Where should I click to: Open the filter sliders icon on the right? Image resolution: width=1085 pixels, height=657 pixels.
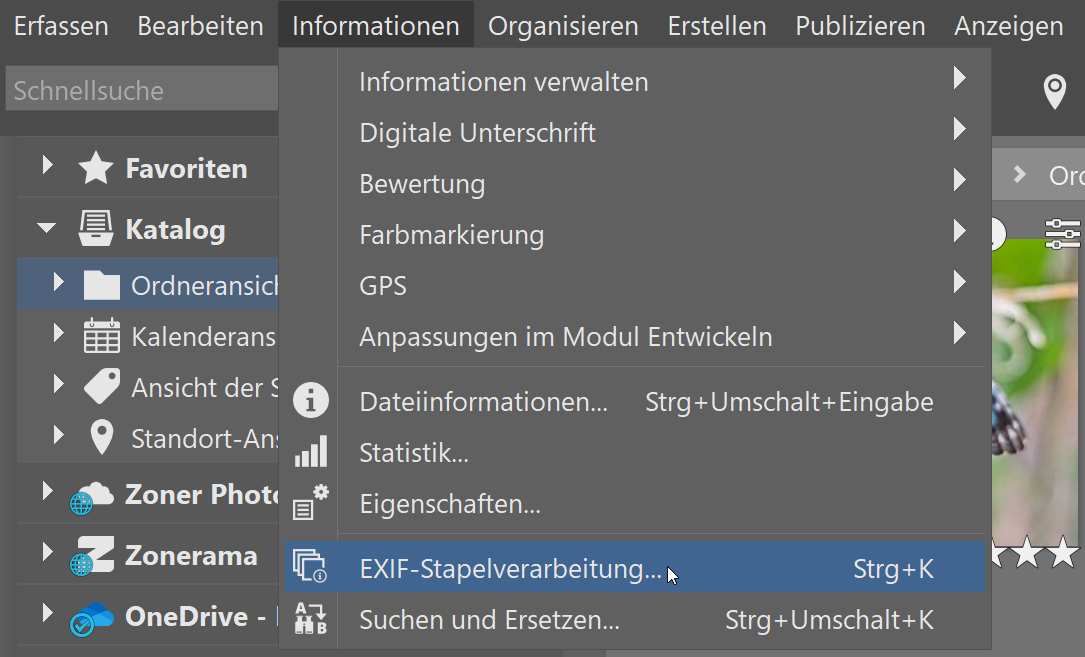1062,234
